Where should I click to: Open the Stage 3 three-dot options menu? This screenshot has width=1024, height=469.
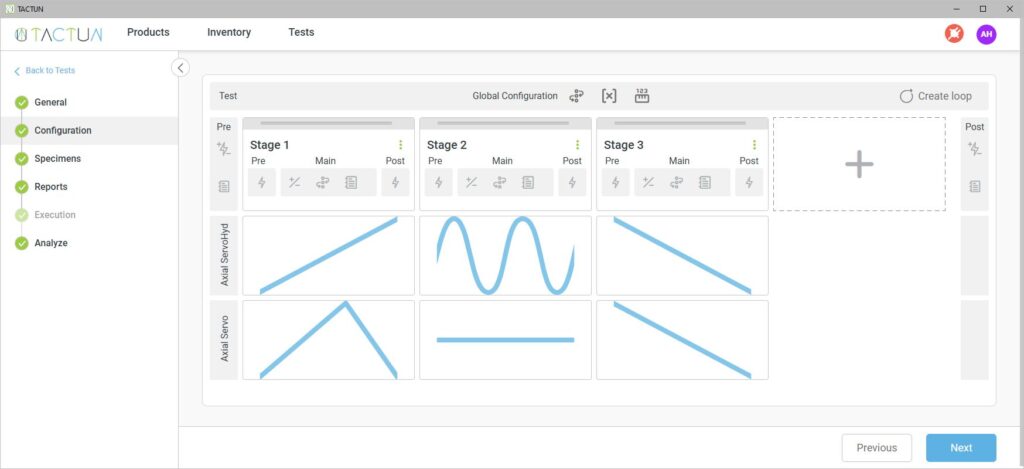(754, 145)
